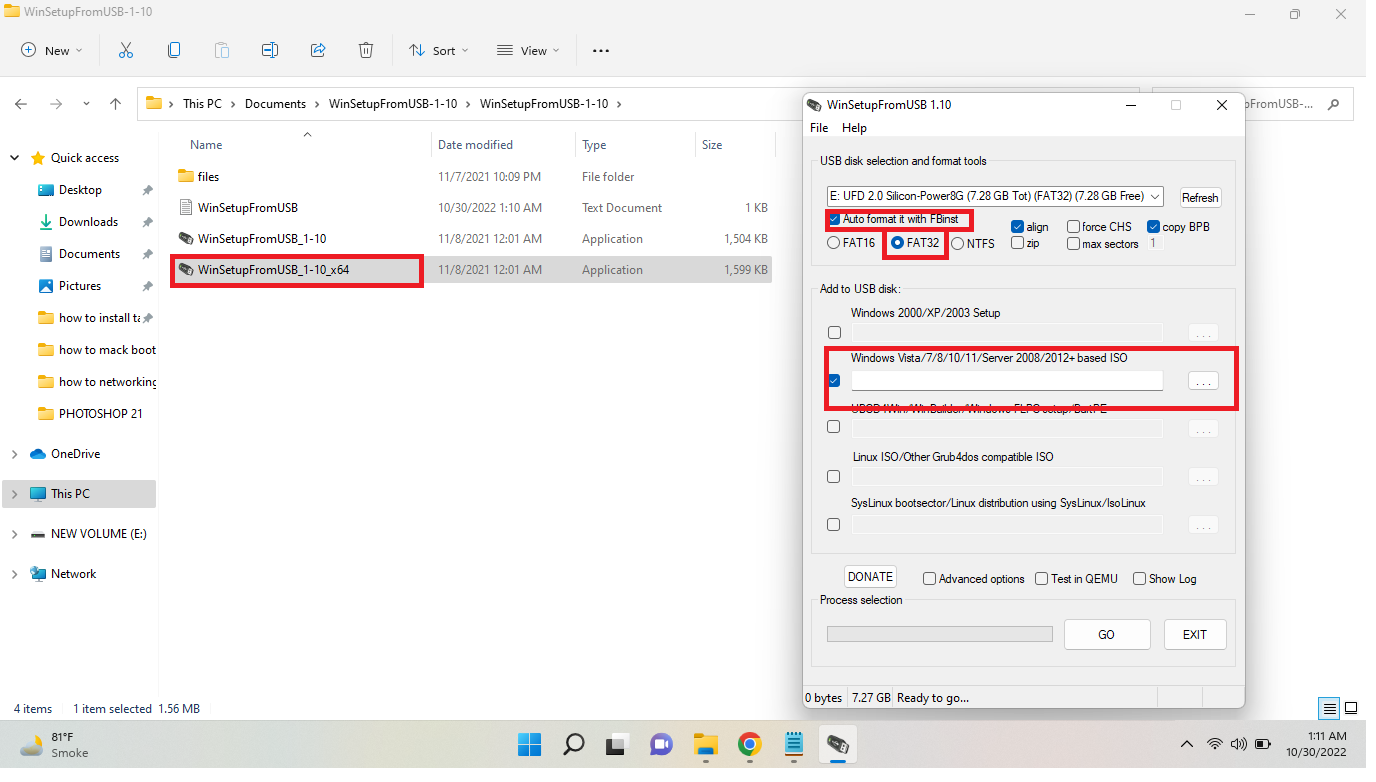The height and width of the screenshot is (782, 1376).
Task: Enable the Test in QEMU checkbox
Action: tap(1041, 579)
